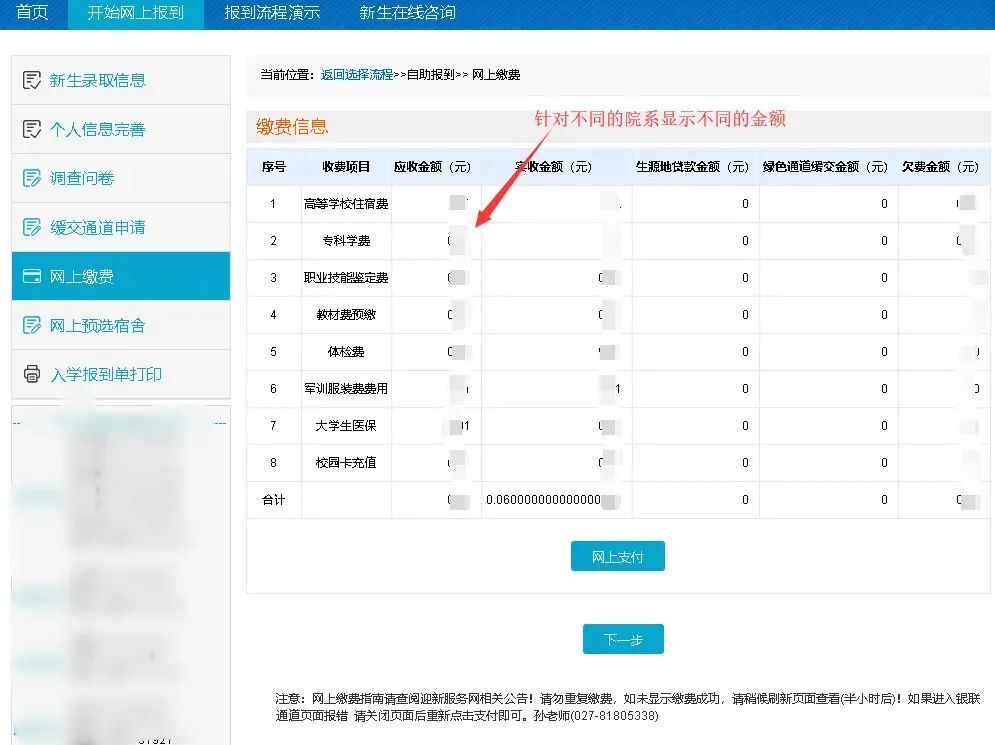Screen dimensions: 995x745
Task: Click the 个人信息完善 sidebar icon
Action: (32, 129)
